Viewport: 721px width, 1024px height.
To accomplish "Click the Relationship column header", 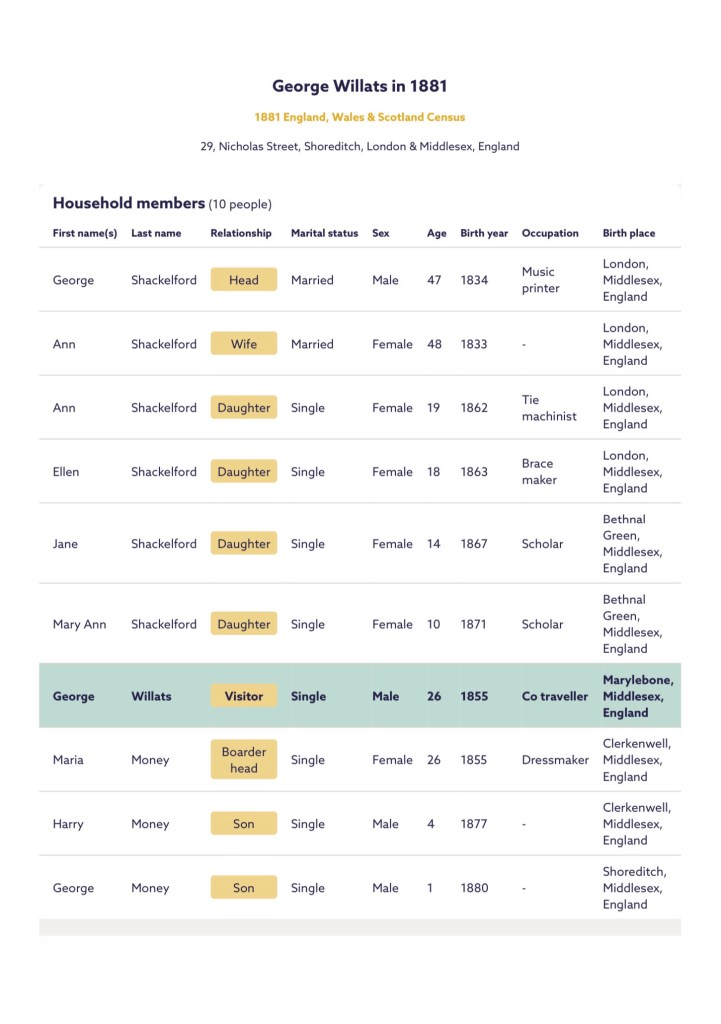I will click(241, 233).
